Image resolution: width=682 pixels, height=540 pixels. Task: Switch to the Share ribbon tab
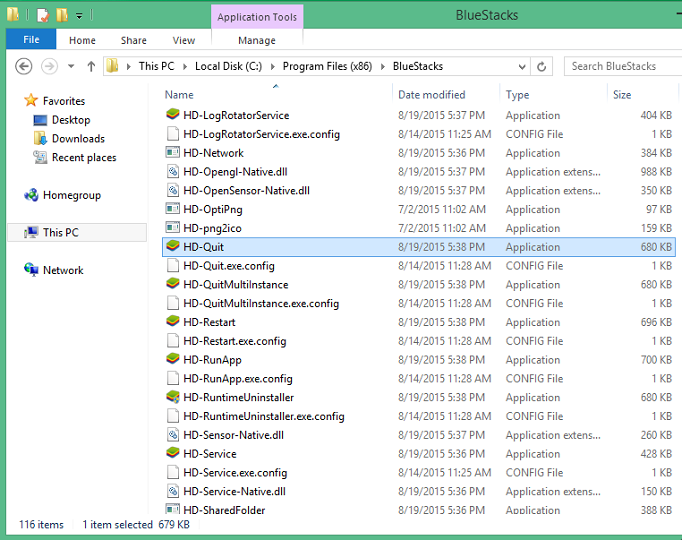pos(134,40)
